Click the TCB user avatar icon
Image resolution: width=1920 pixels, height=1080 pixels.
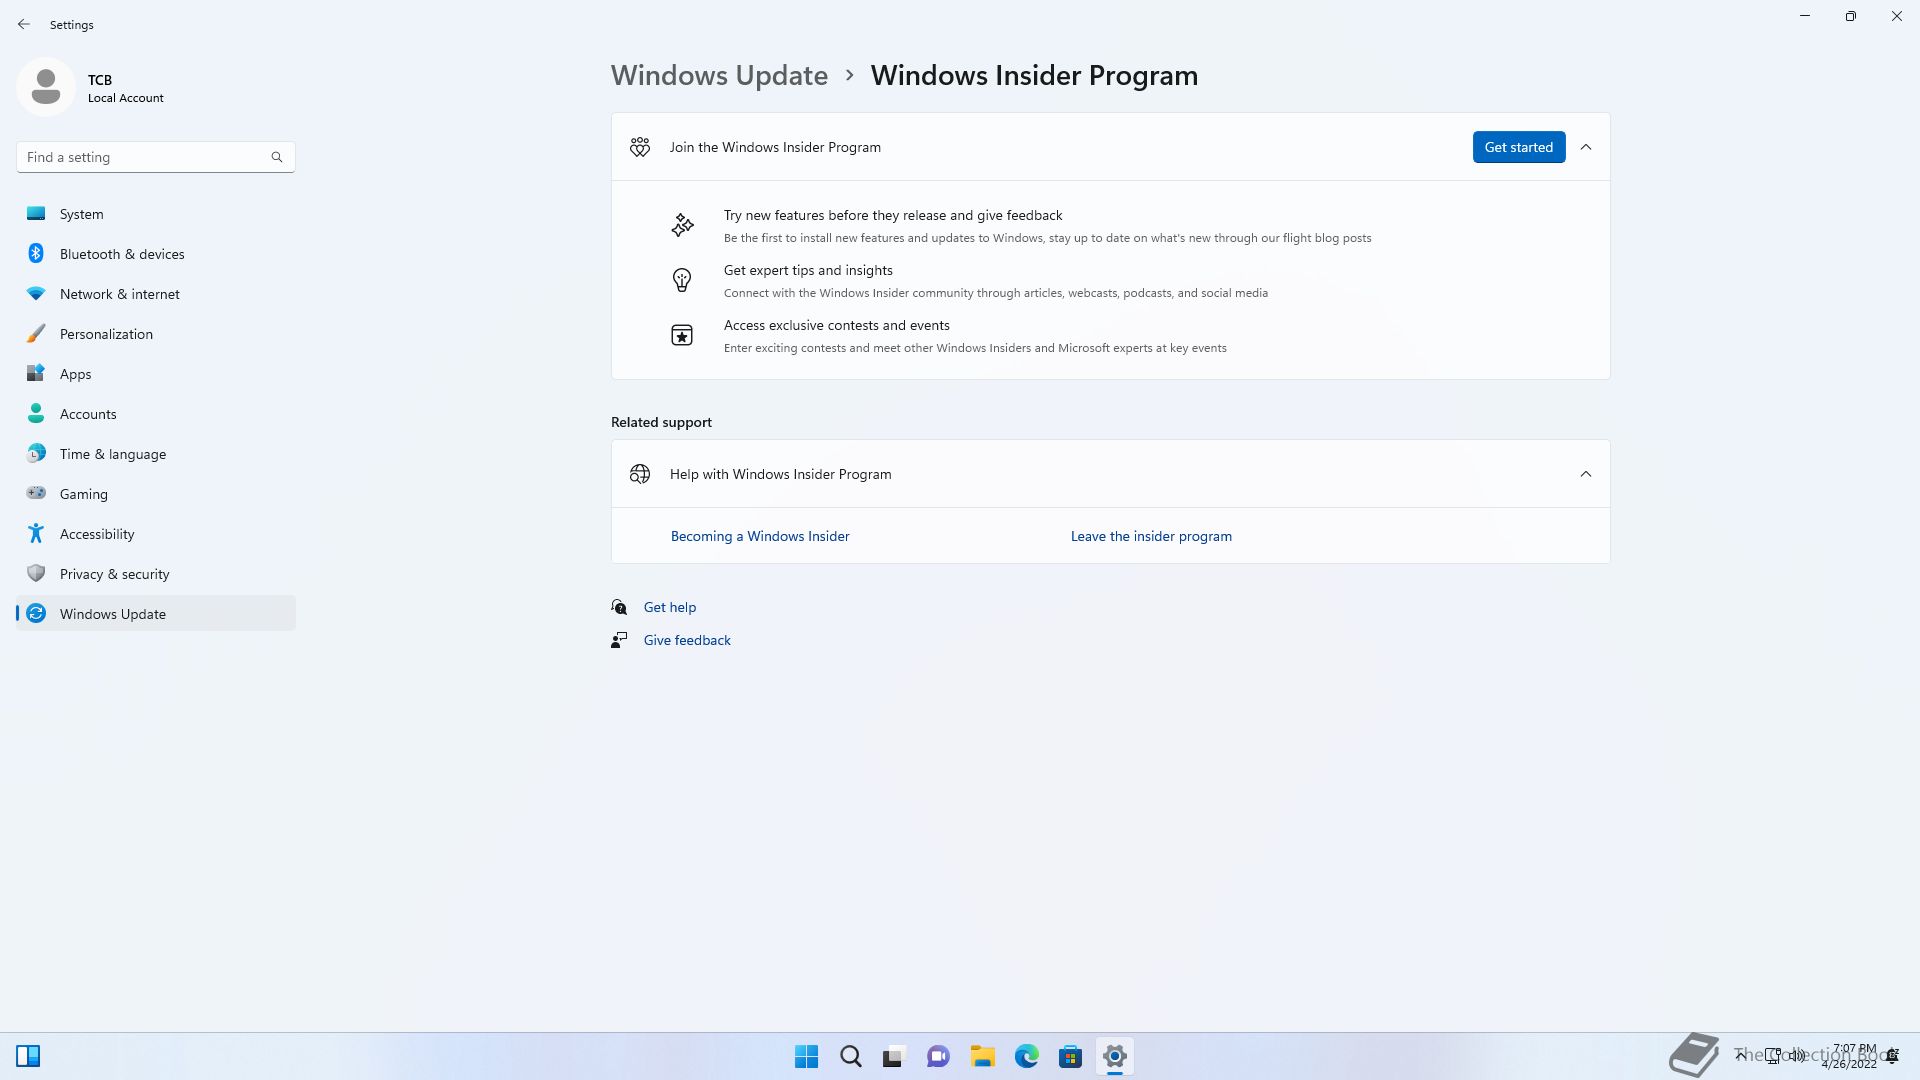coord(46,87)
